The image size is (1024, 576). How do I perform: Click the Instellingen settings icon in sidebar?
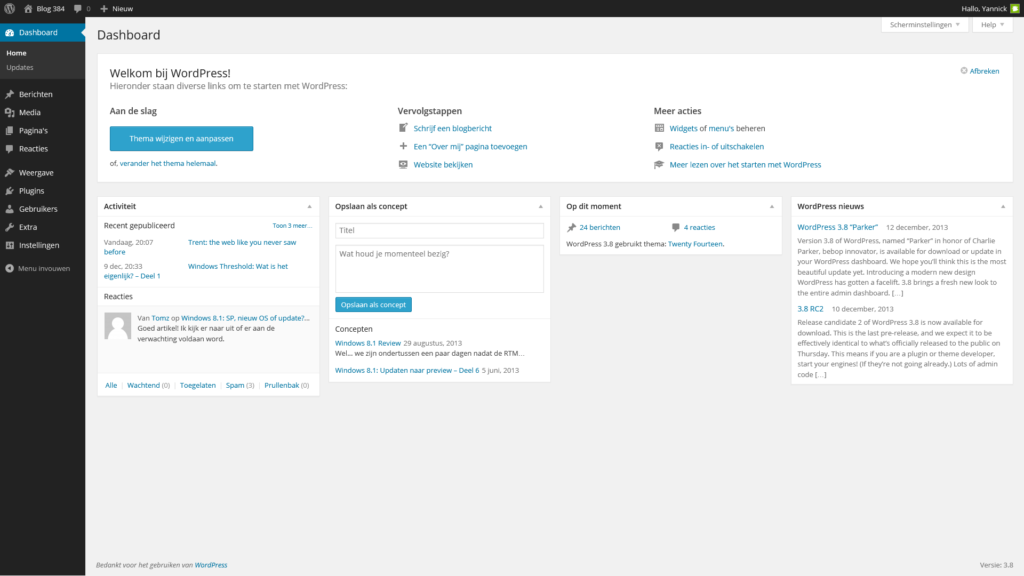pos(10,245)
